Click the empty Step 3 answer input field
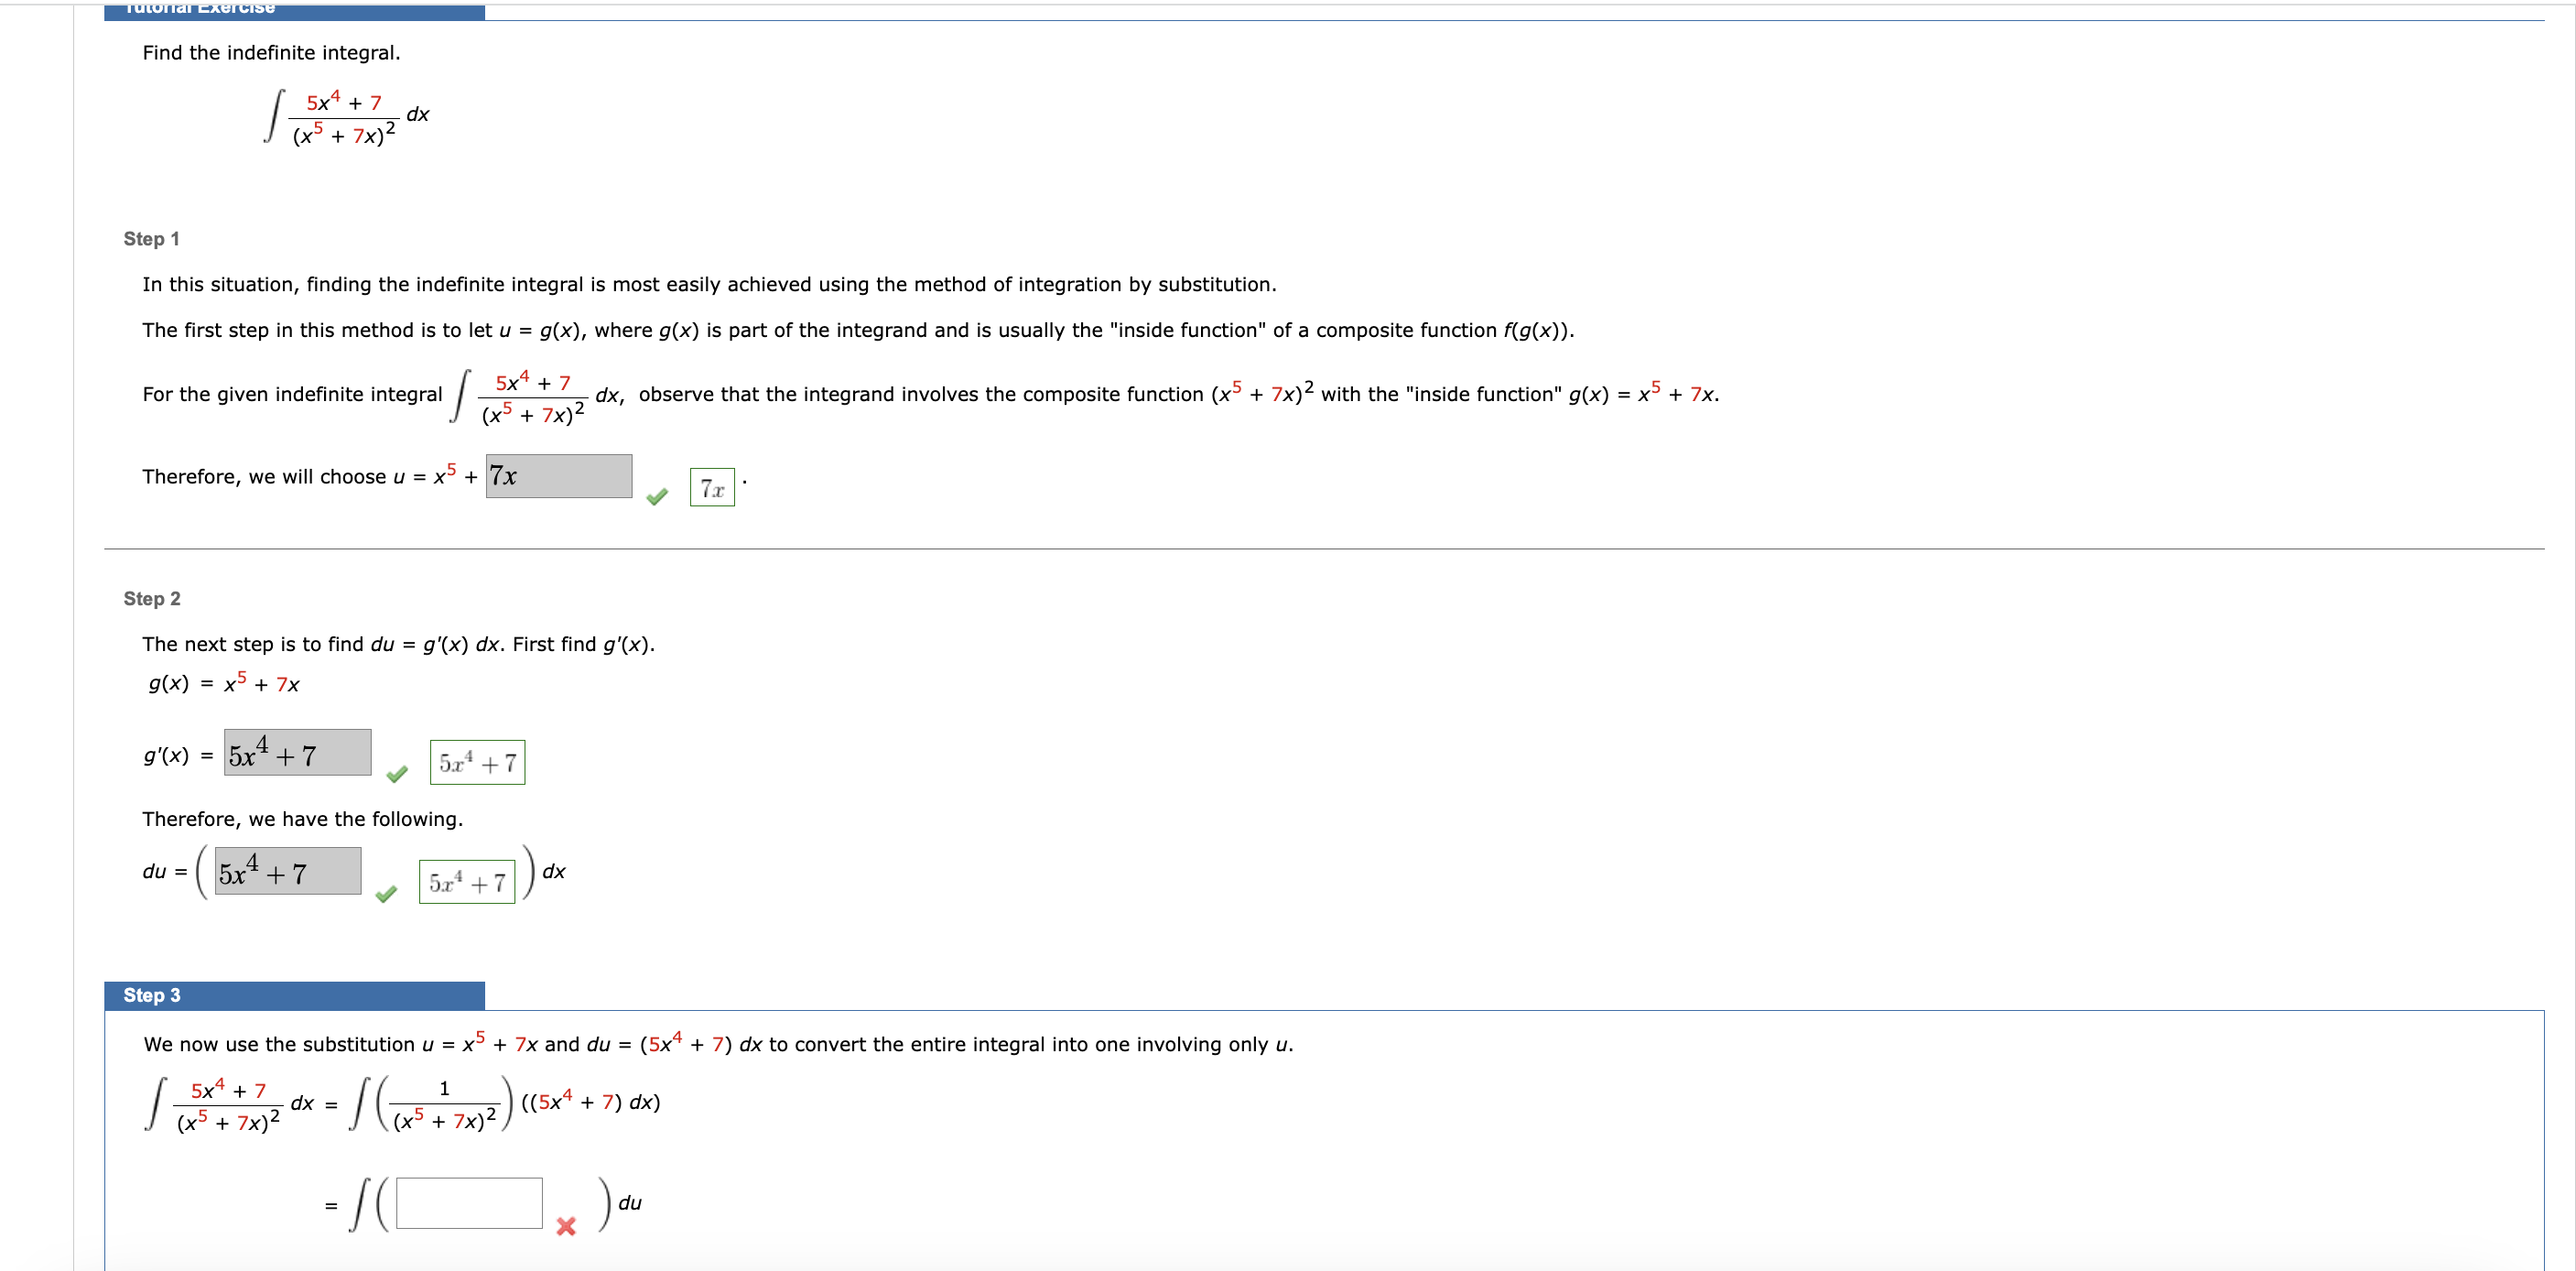Image resolution: width=2576 pixels, height=1271 pixels. [x=468, y=1203]
